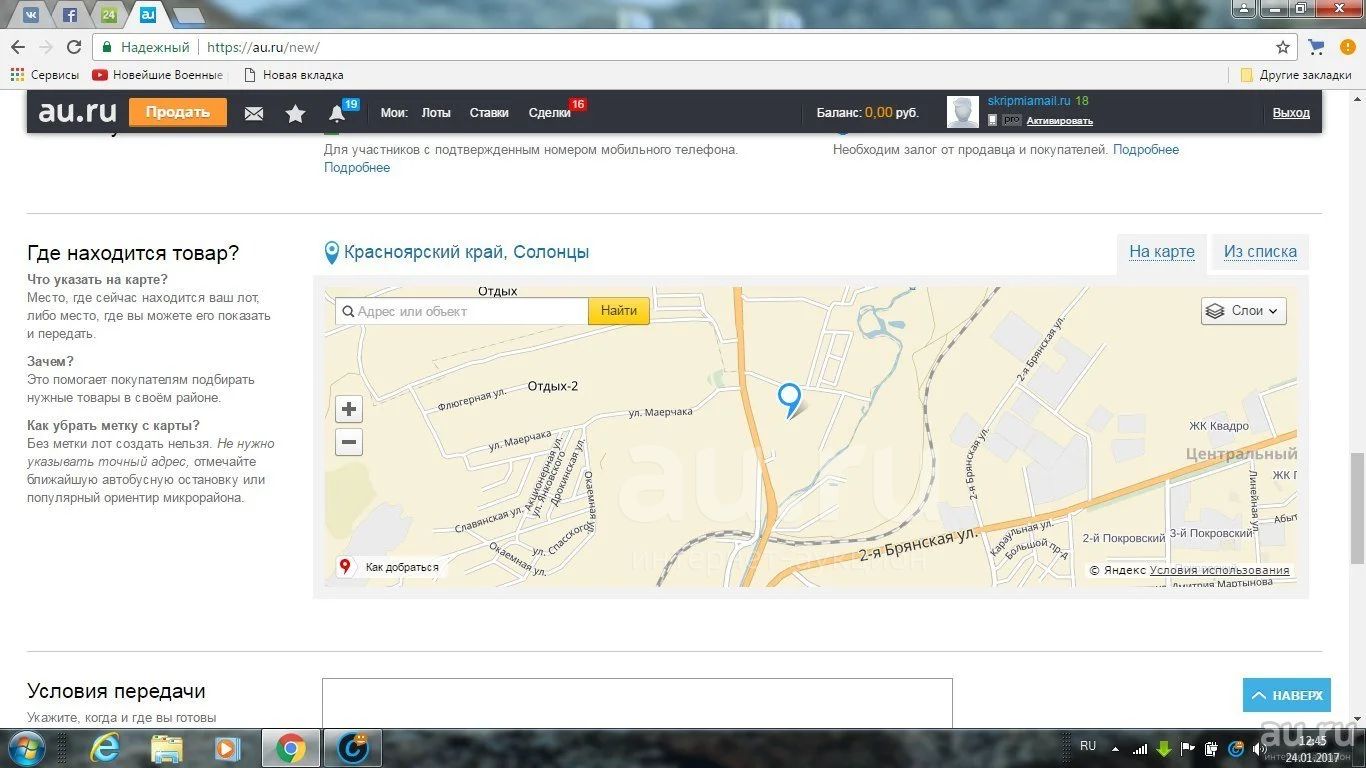Launch Internet Explorer from taskbar
This screenshot has width=1366, height=768.
104,748
